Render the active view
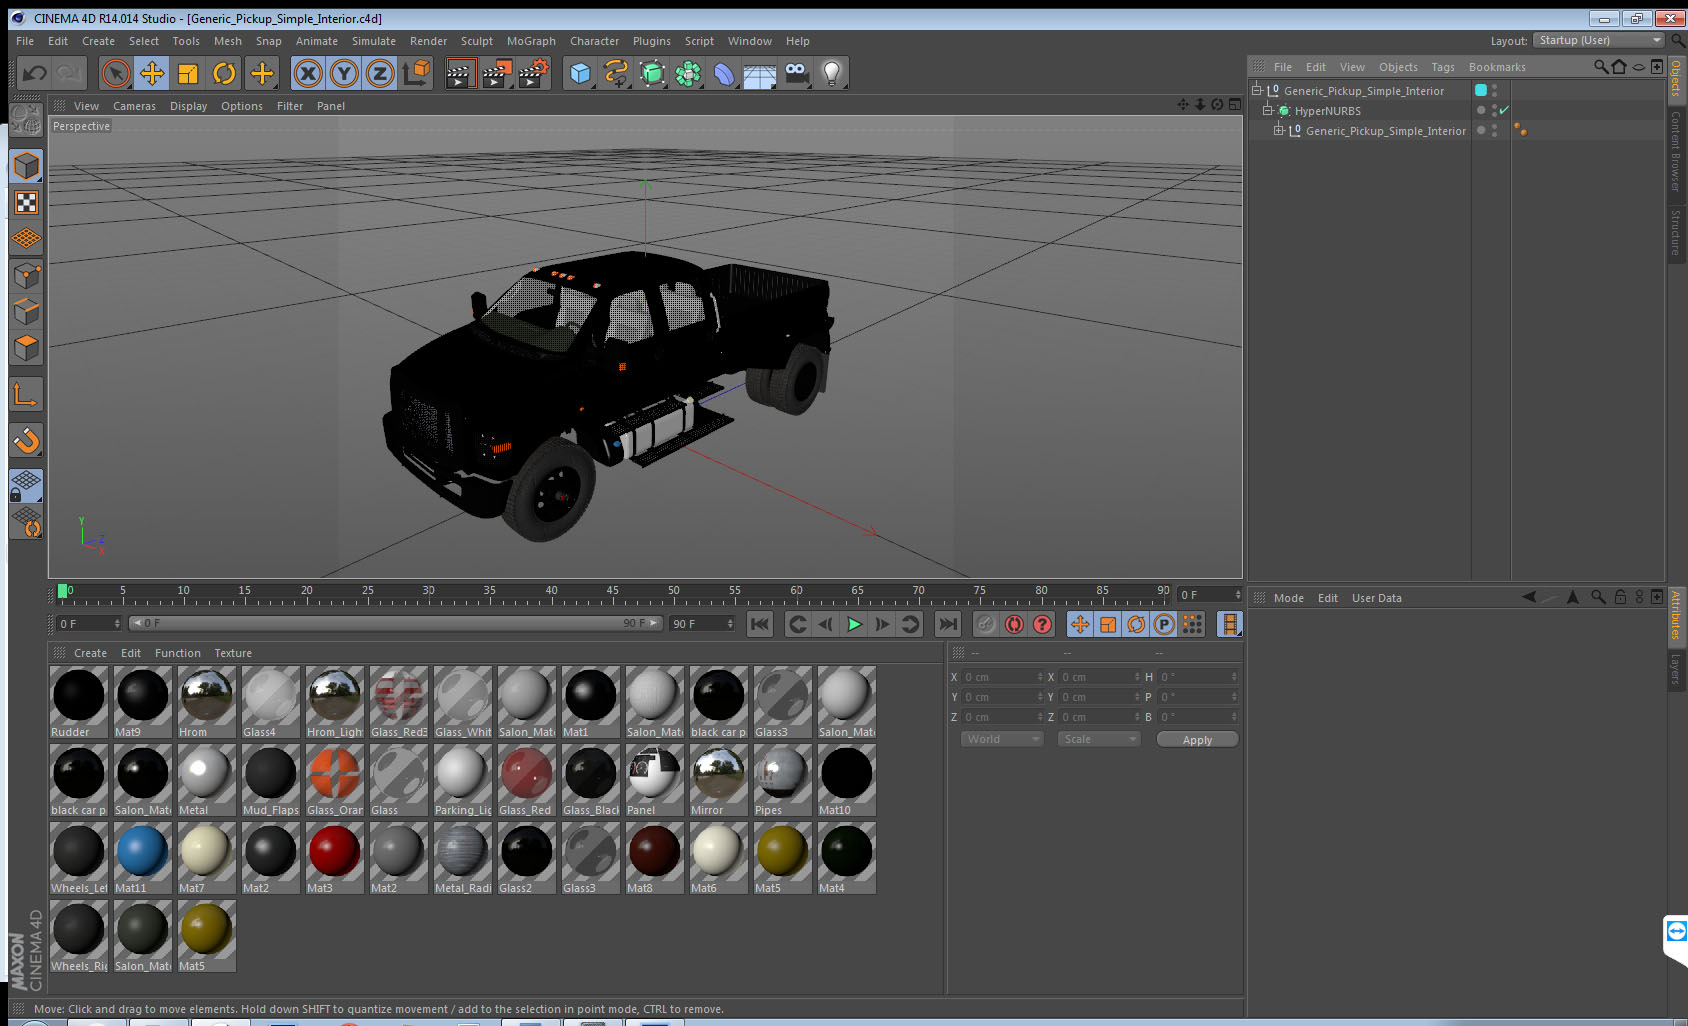Image resolution: width=1688 pixels, height=1026 pixels. pyautogui.click(x=460, y=73)
